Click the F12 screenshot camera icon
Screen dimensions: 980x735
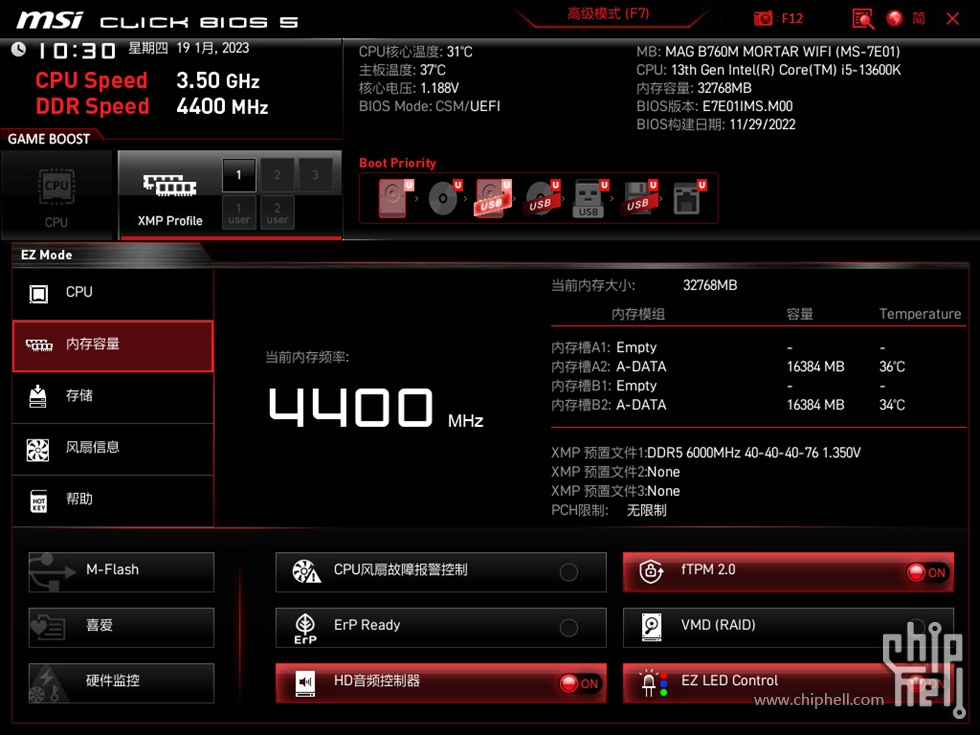763,18
